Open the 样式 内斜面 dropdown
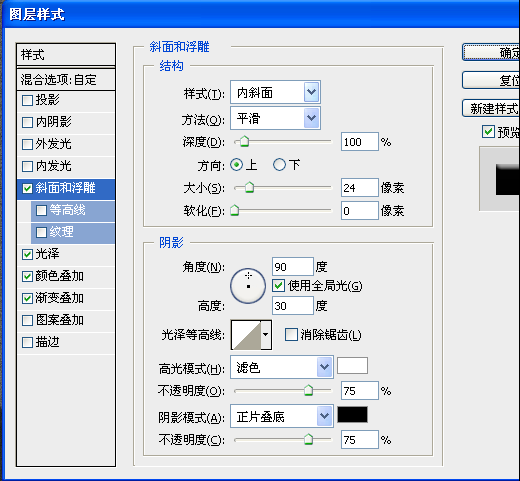The width and height of the screenshot is (520, 481). 275,92
